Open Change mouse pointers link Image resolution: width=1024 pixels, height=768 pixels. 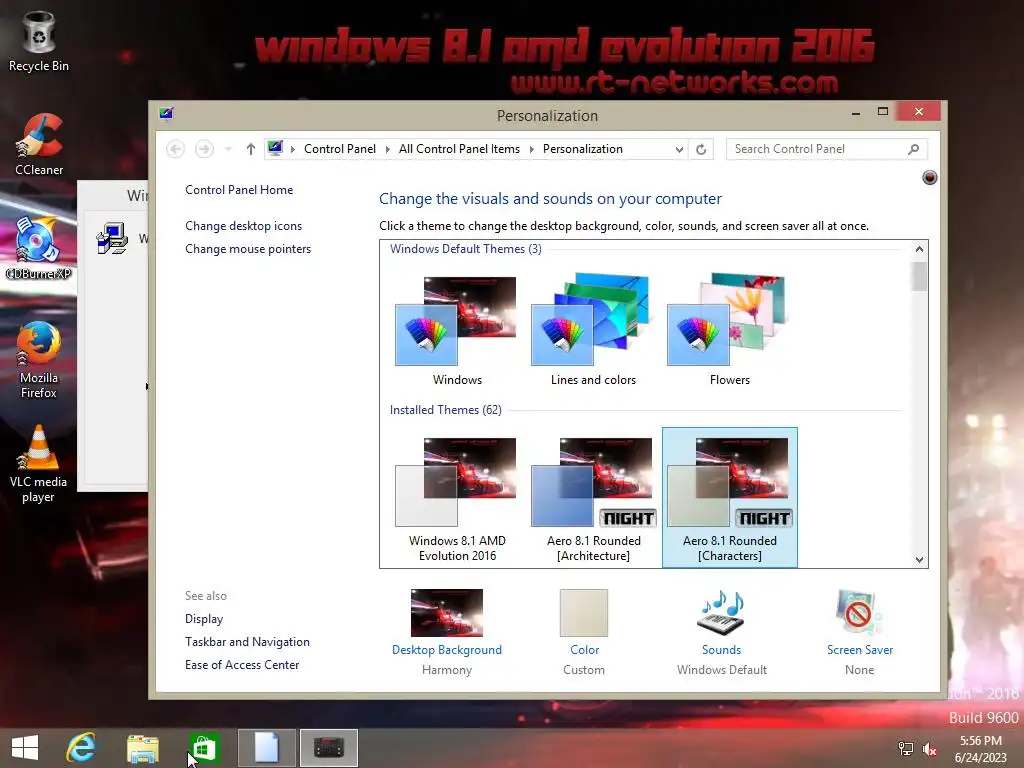click(248, 249)
